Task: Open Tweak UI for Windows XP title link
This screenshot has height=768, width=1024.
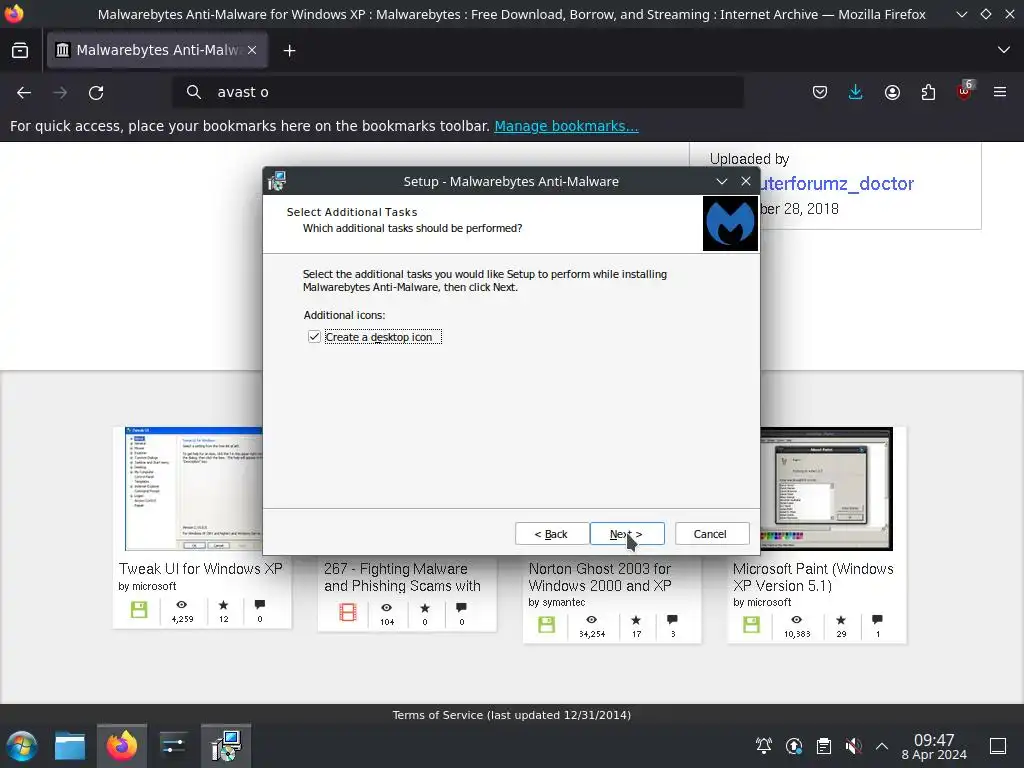Action: [x=200, y=569]
